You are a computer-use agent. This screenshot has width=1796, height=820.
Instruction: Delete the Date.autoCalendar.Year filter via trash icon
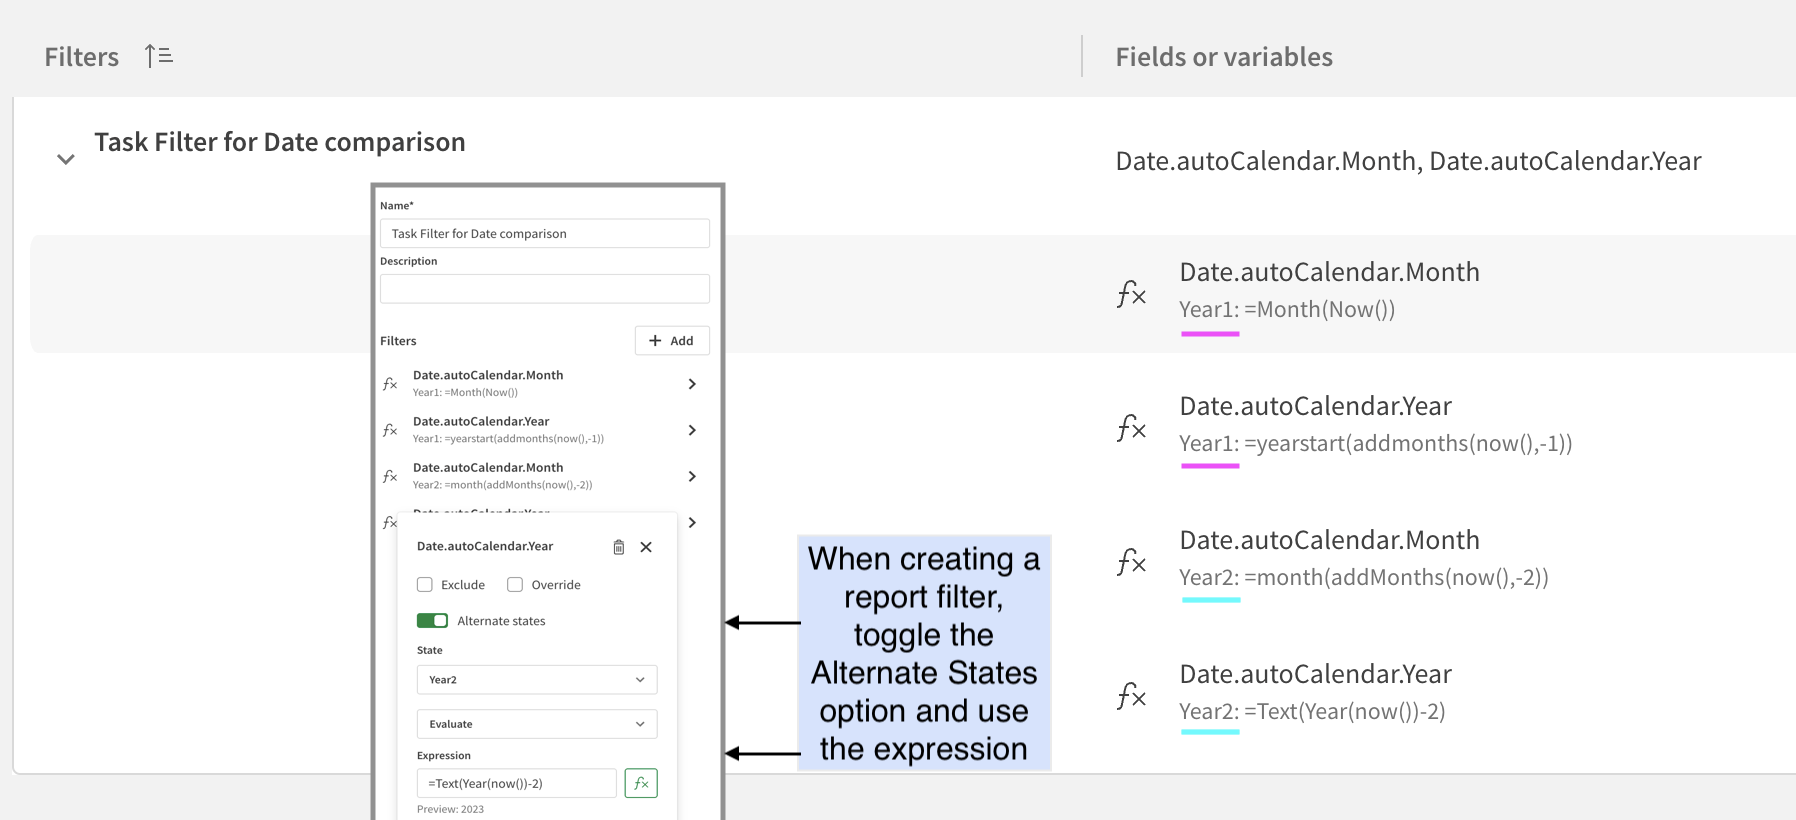pyautogui.click(x=619, y=547)
